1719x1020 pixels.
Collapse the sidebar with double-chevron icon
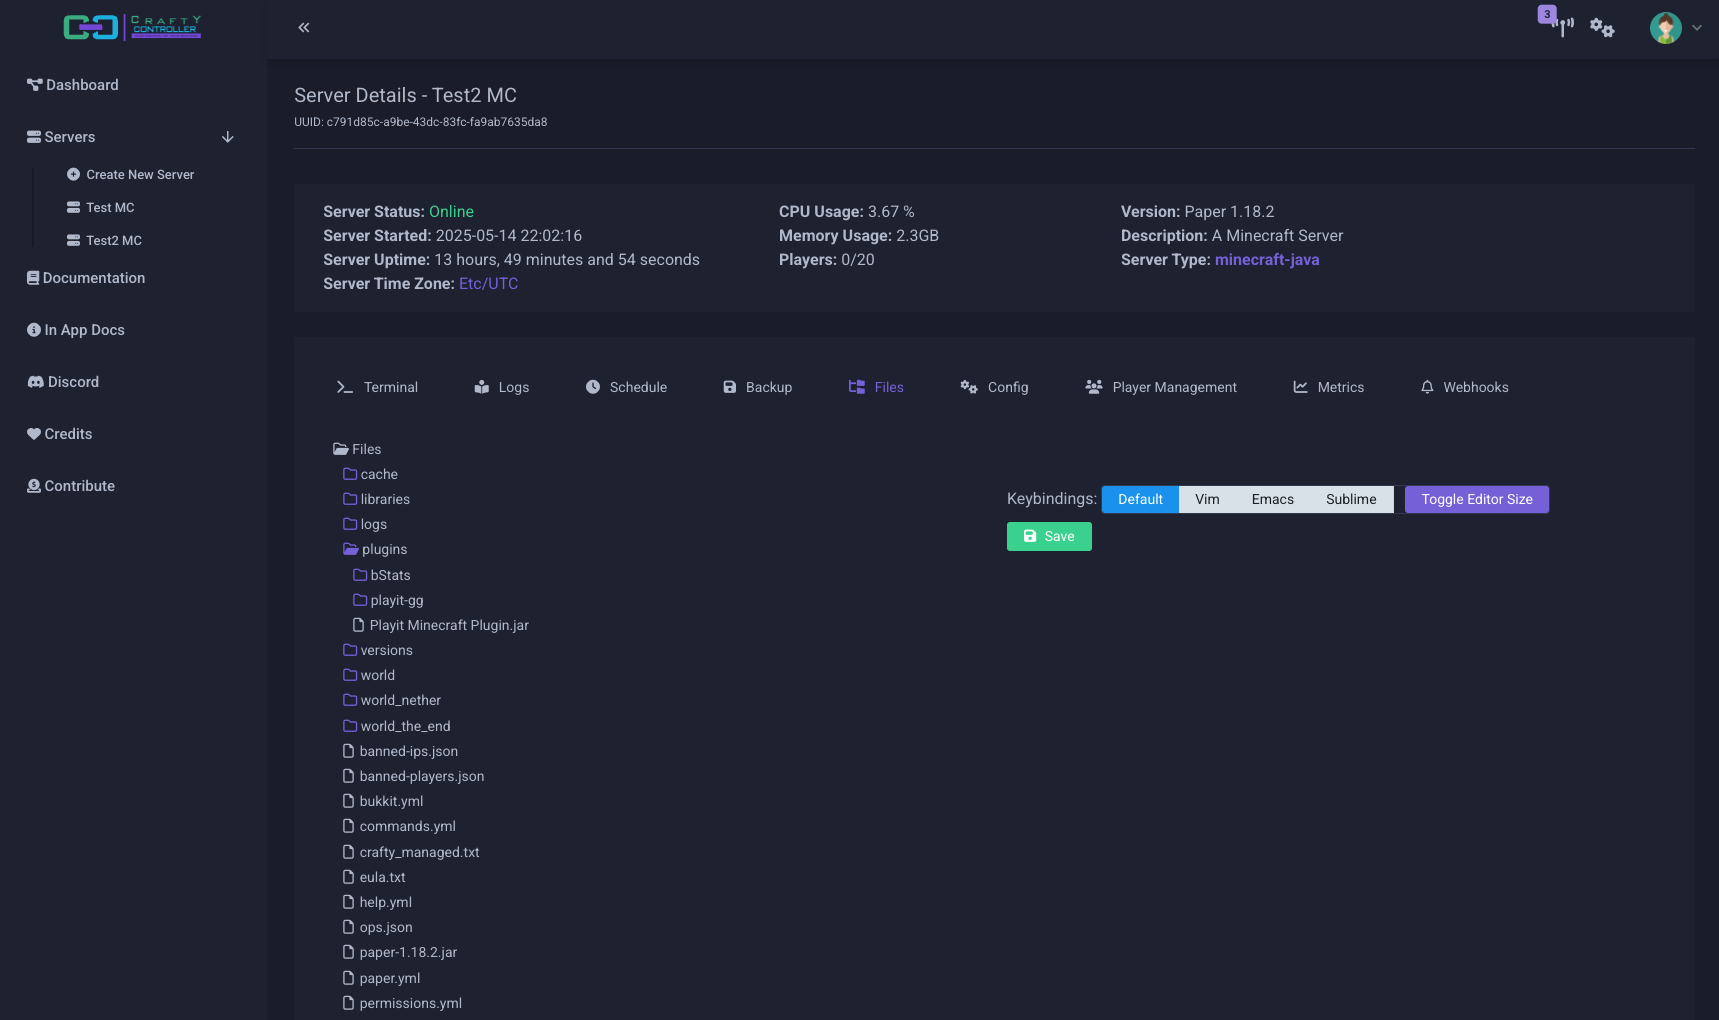(x=304, y=28)
